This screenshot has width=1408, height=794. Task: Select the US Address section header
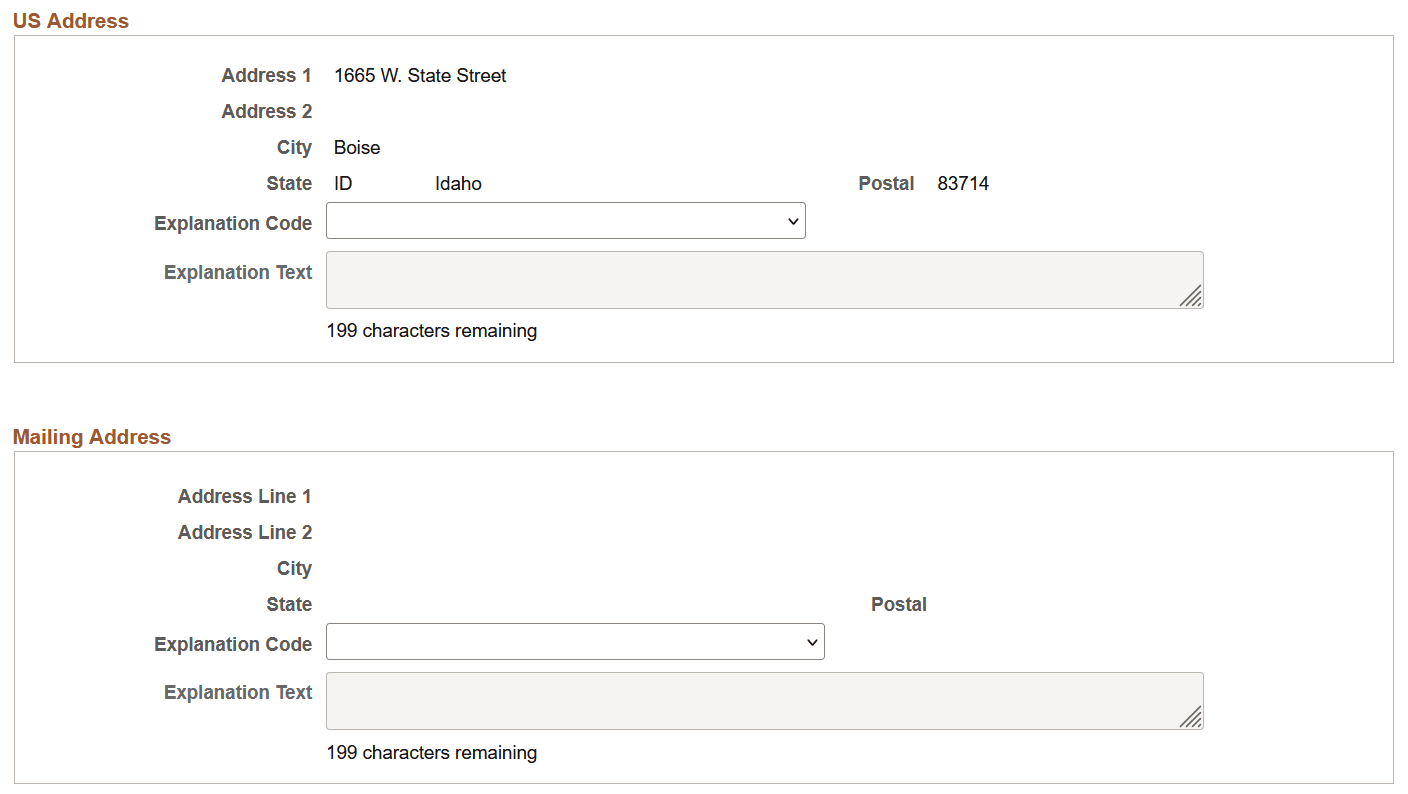pyautogui.click(x=70, y=20)
